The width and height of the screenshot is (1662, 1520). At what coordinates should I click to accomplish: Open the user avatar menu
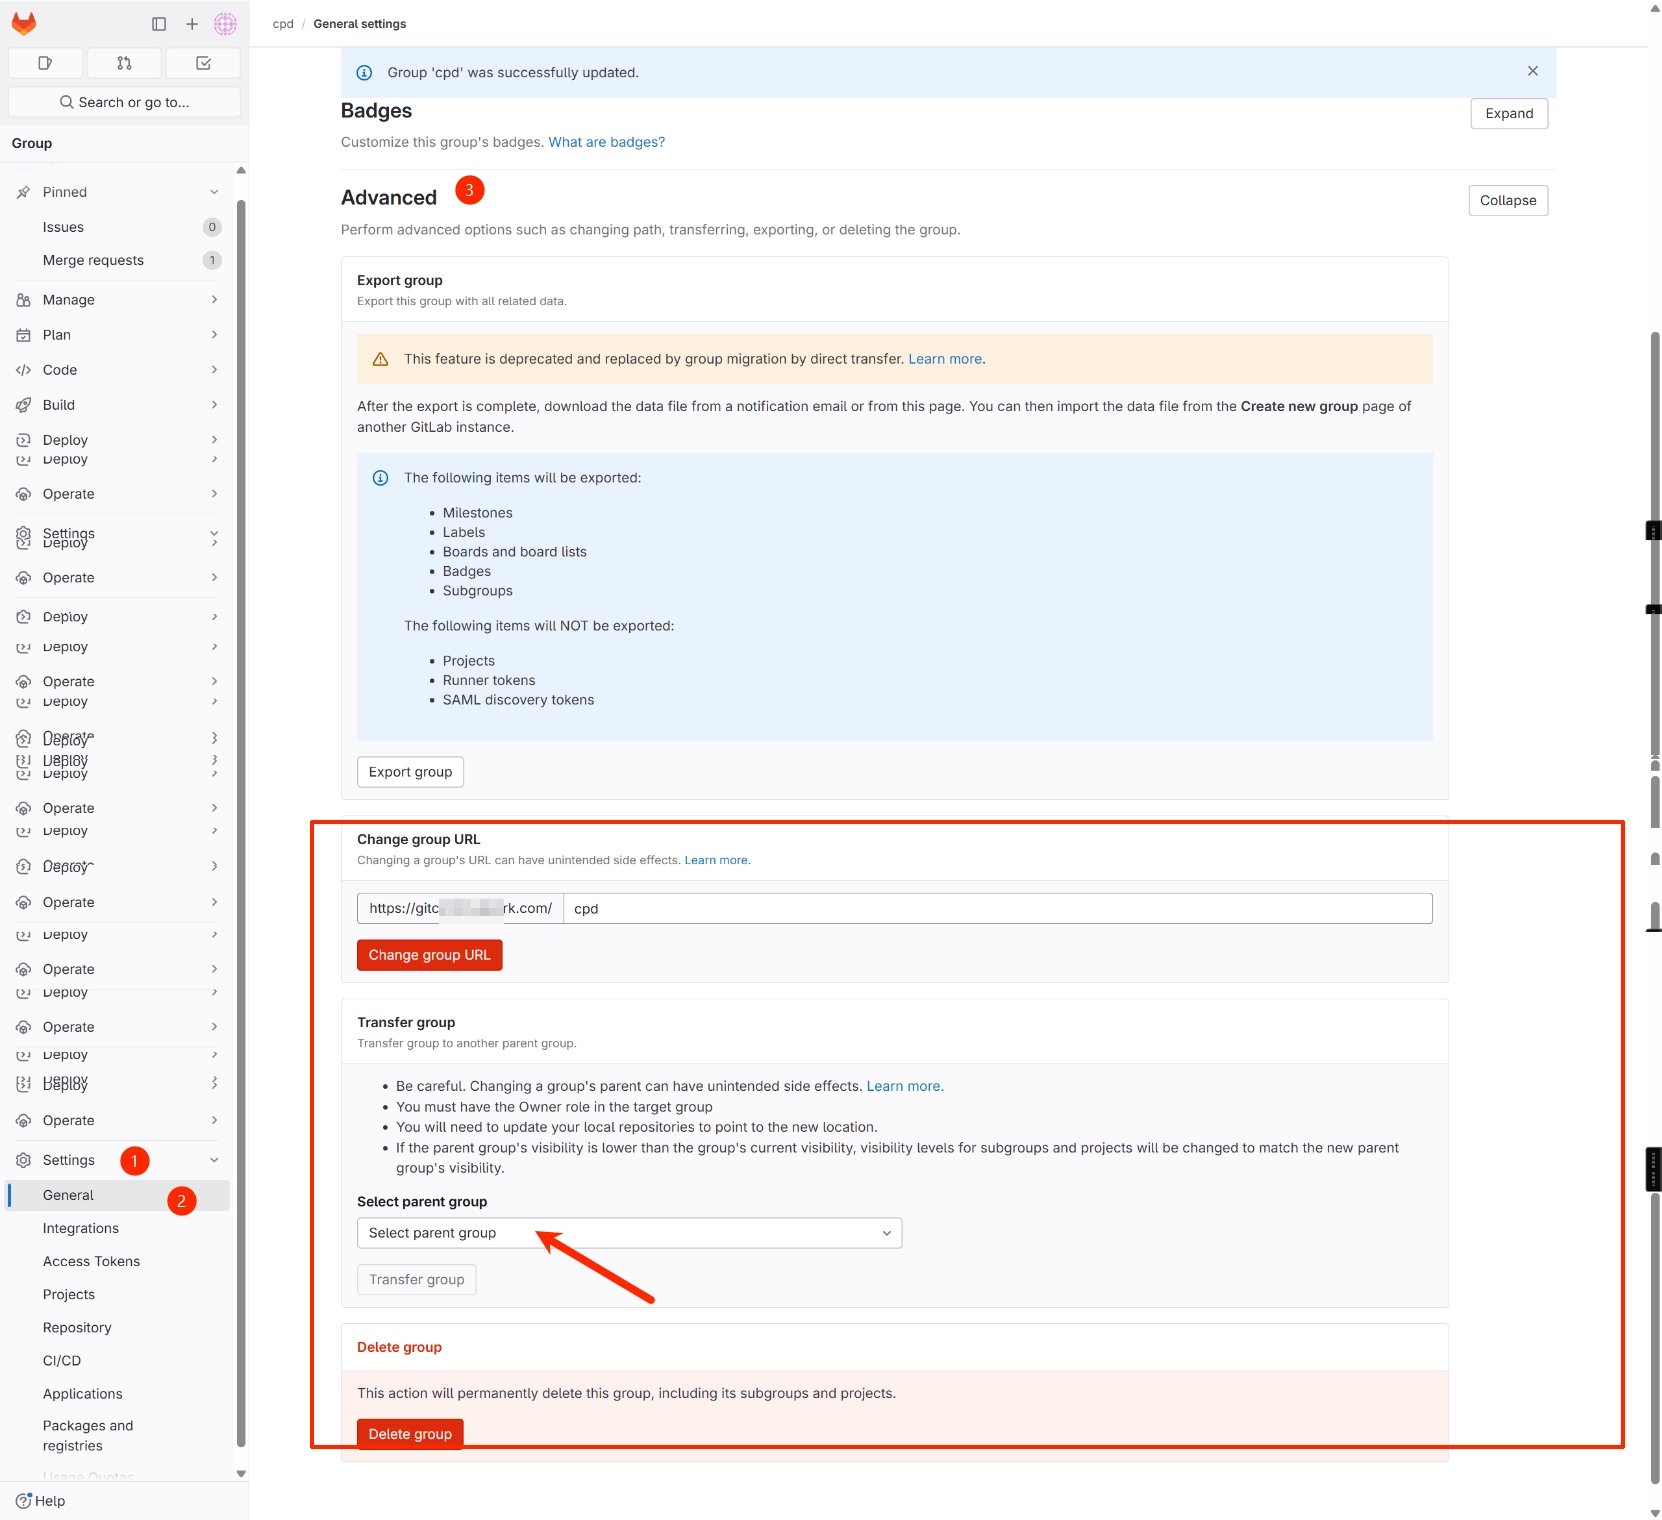pos(226,24)
